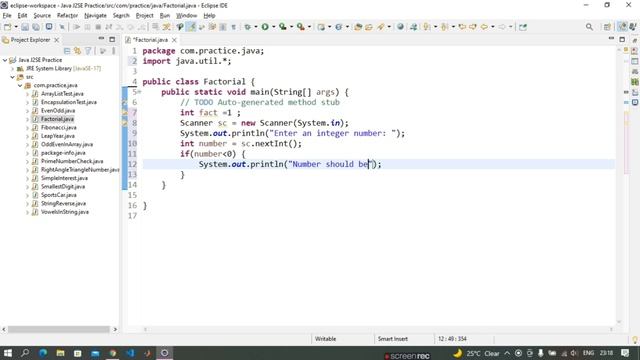Collapse the src folder node
Viewport: 640px width, 360px height.
(x=13, y=77)
